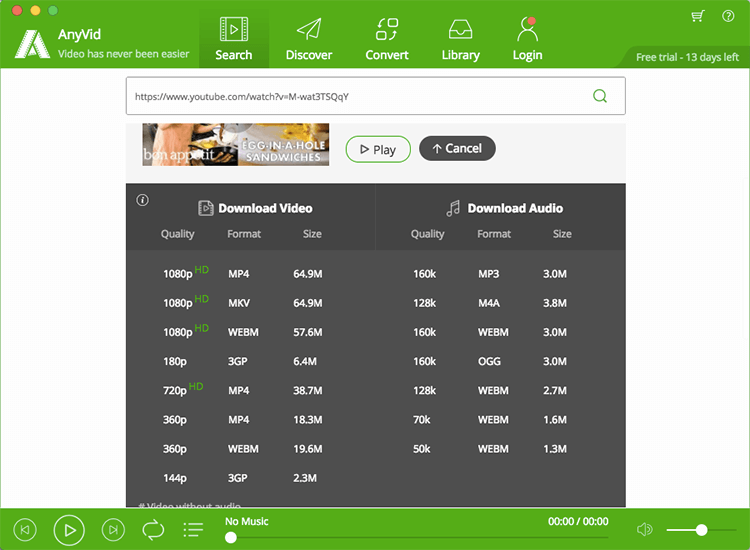Open the Convert tab

[x=386, y=39]
